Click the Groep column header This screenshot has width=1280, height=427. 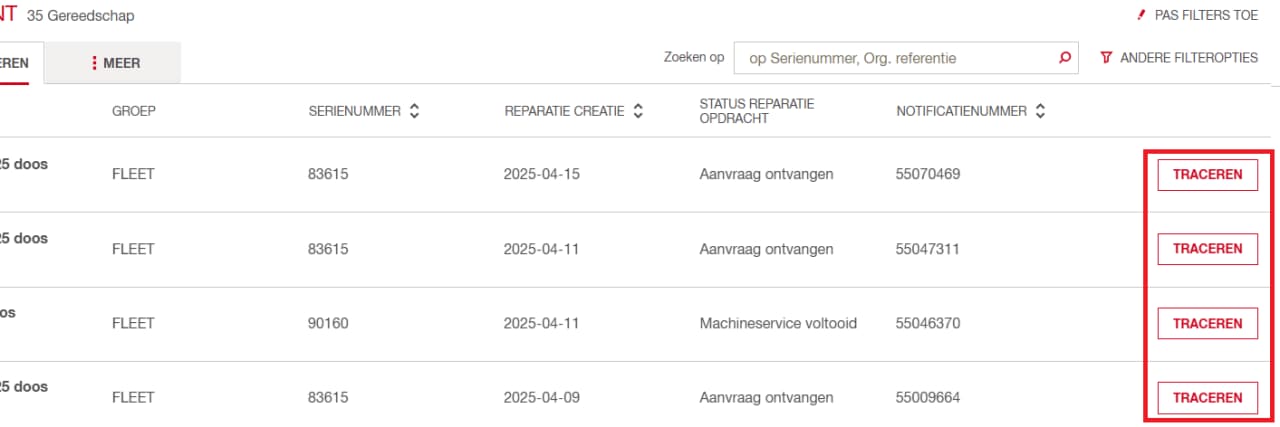(x=134, y=111)
